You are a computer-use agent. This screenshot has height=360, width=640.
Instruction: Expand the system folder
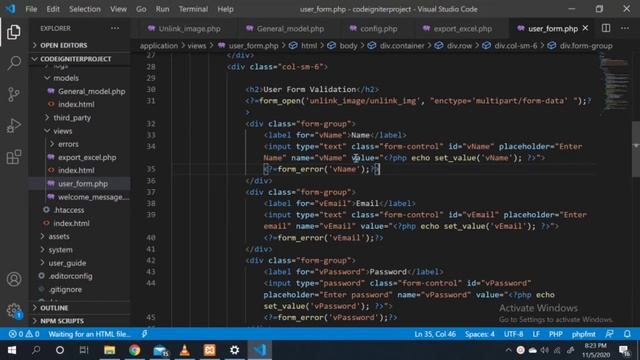[x=60, y=249]
